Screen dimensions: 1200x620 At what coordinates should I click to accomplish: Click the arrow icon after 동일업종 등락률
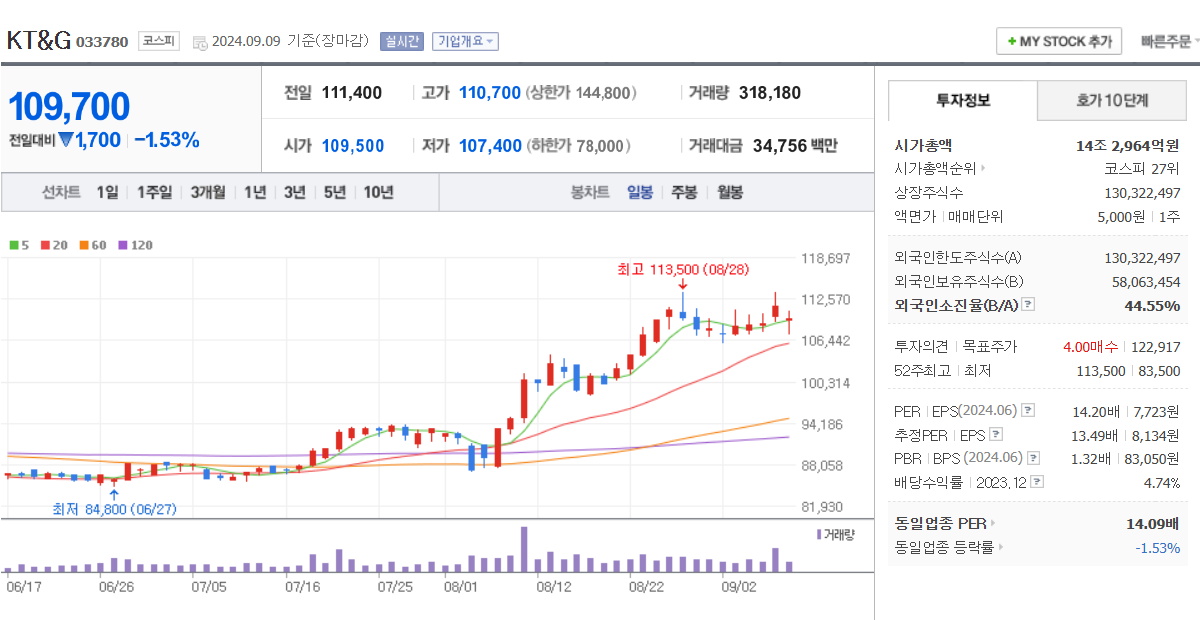tap(1001, 547)
